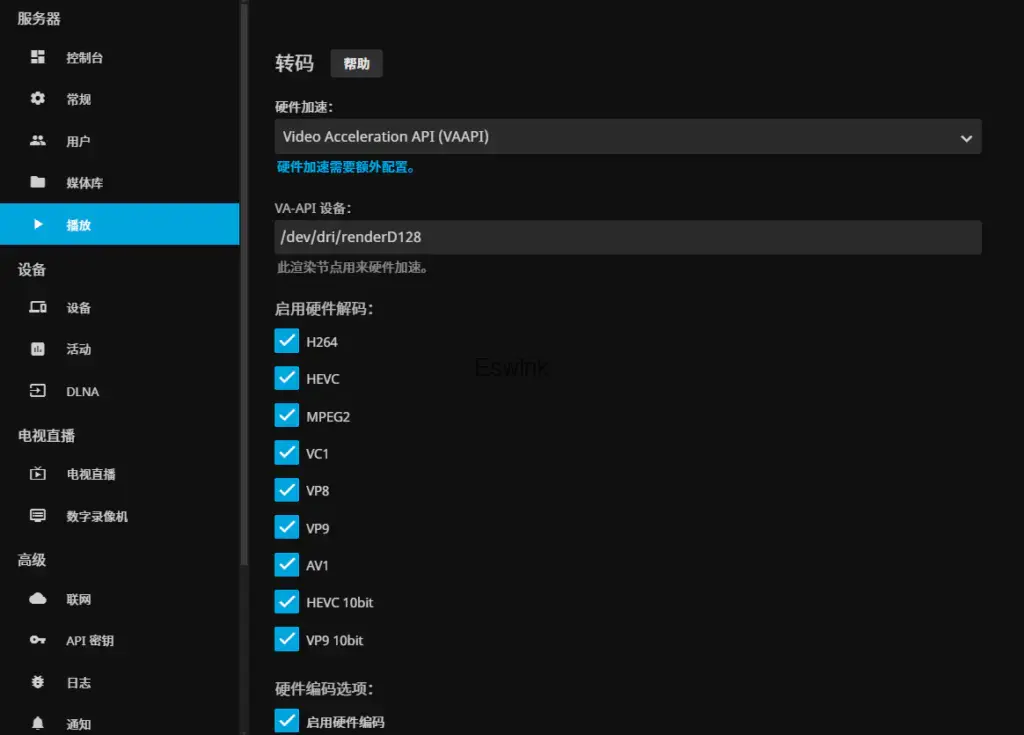Open the 电视直播 live TV menu item
The width and height of the screenshot is (1024, 735).
91,474
